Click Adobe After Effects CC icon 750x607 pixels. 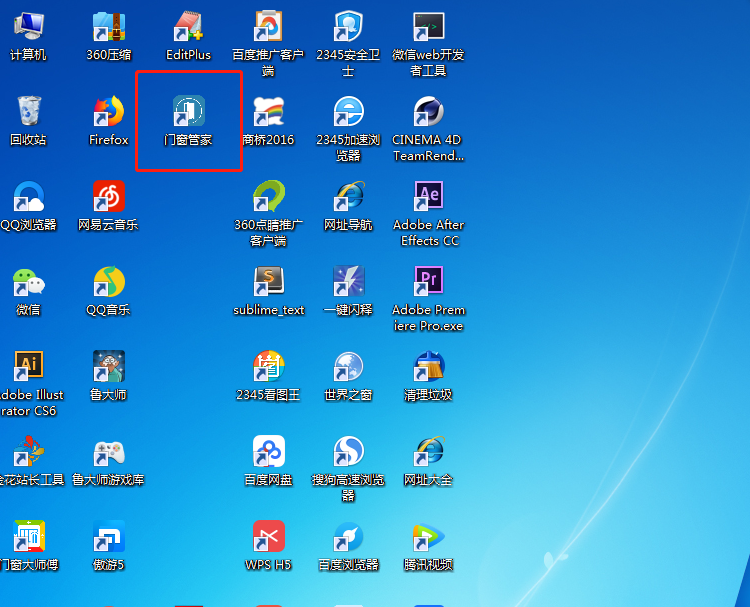click(428, 196)
